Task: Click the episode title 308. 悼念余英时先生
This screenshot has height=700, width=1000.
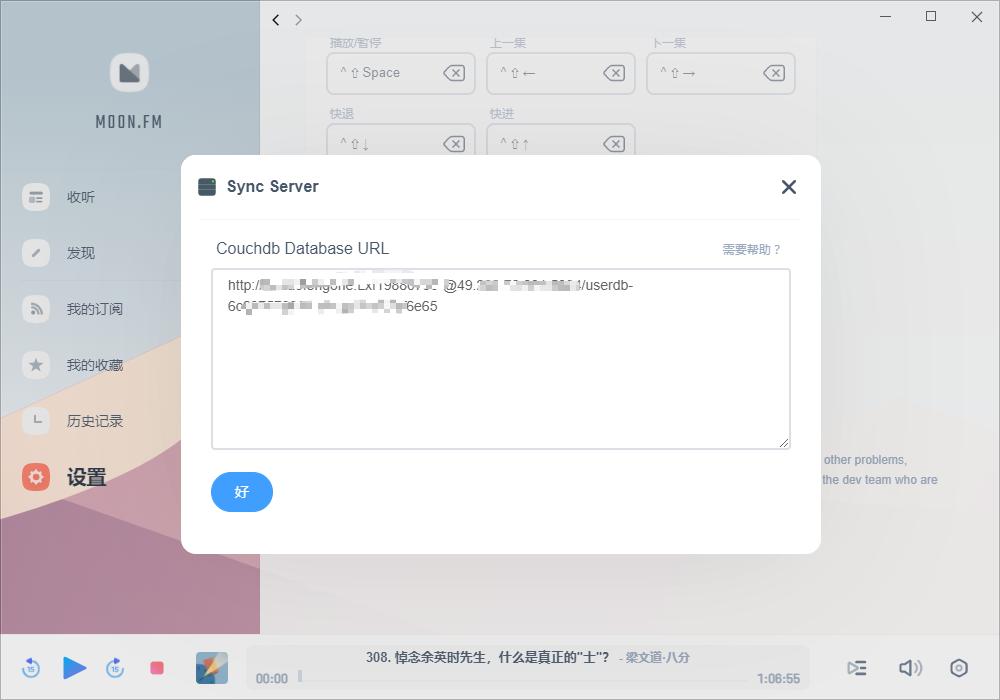Action: click(487, 657)
